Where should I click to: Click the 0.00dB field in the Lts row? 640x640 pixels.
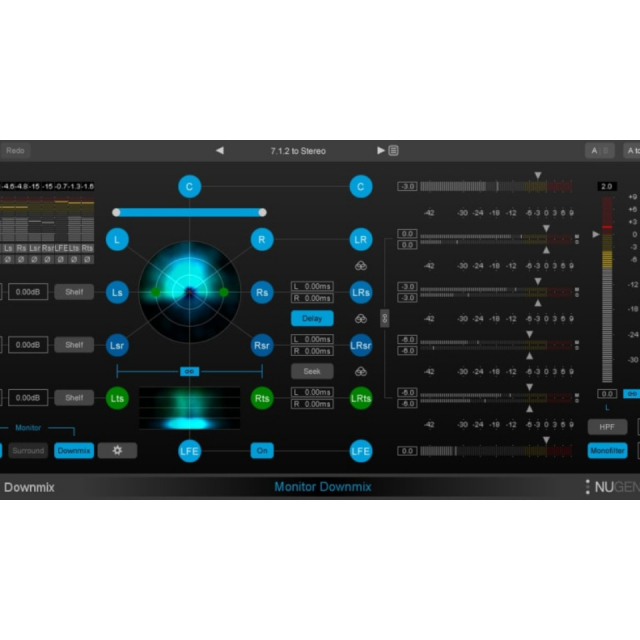[x=28, y=398]
